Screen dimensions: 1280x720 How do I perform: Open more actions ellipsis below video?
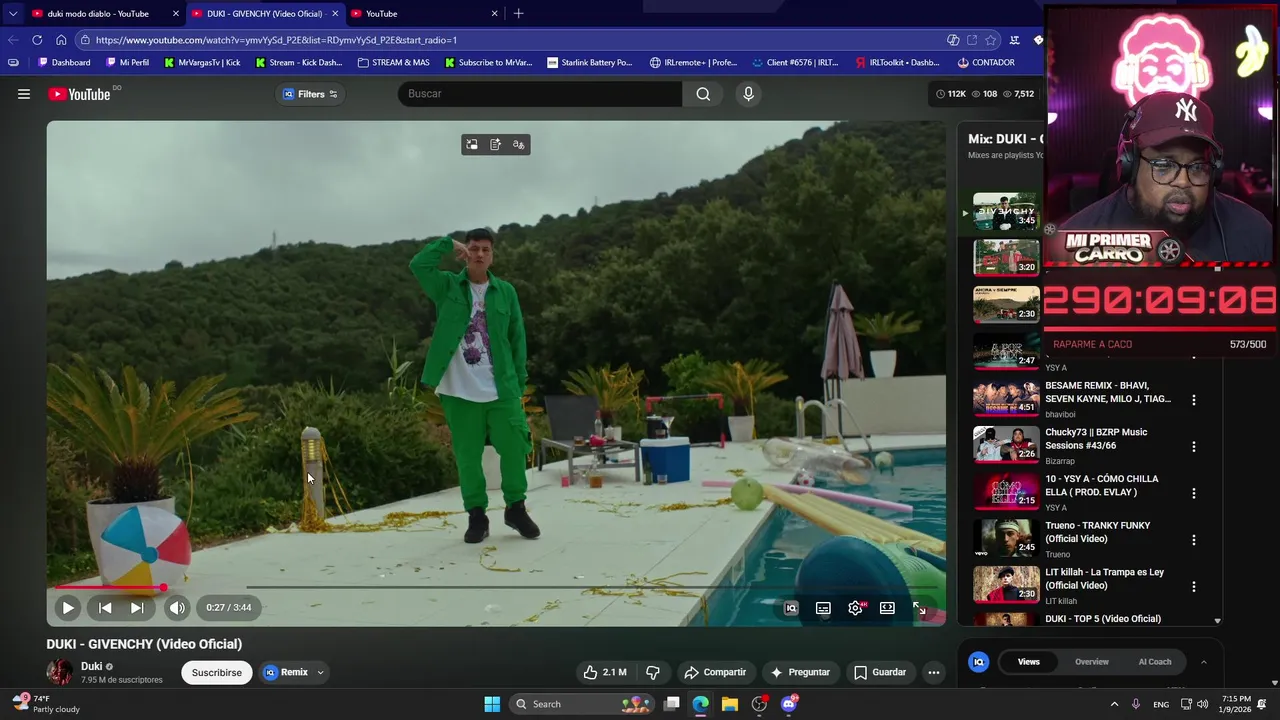(934, 672)
